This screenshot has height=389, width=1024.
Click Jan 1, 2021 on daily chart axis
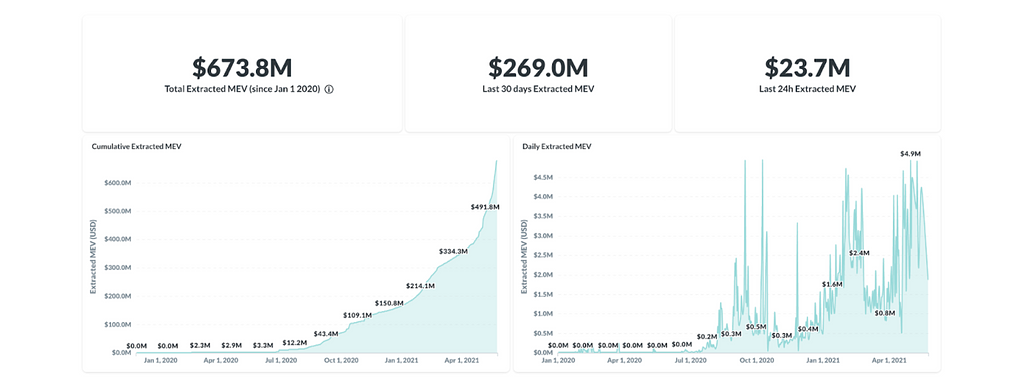point(824,360)
